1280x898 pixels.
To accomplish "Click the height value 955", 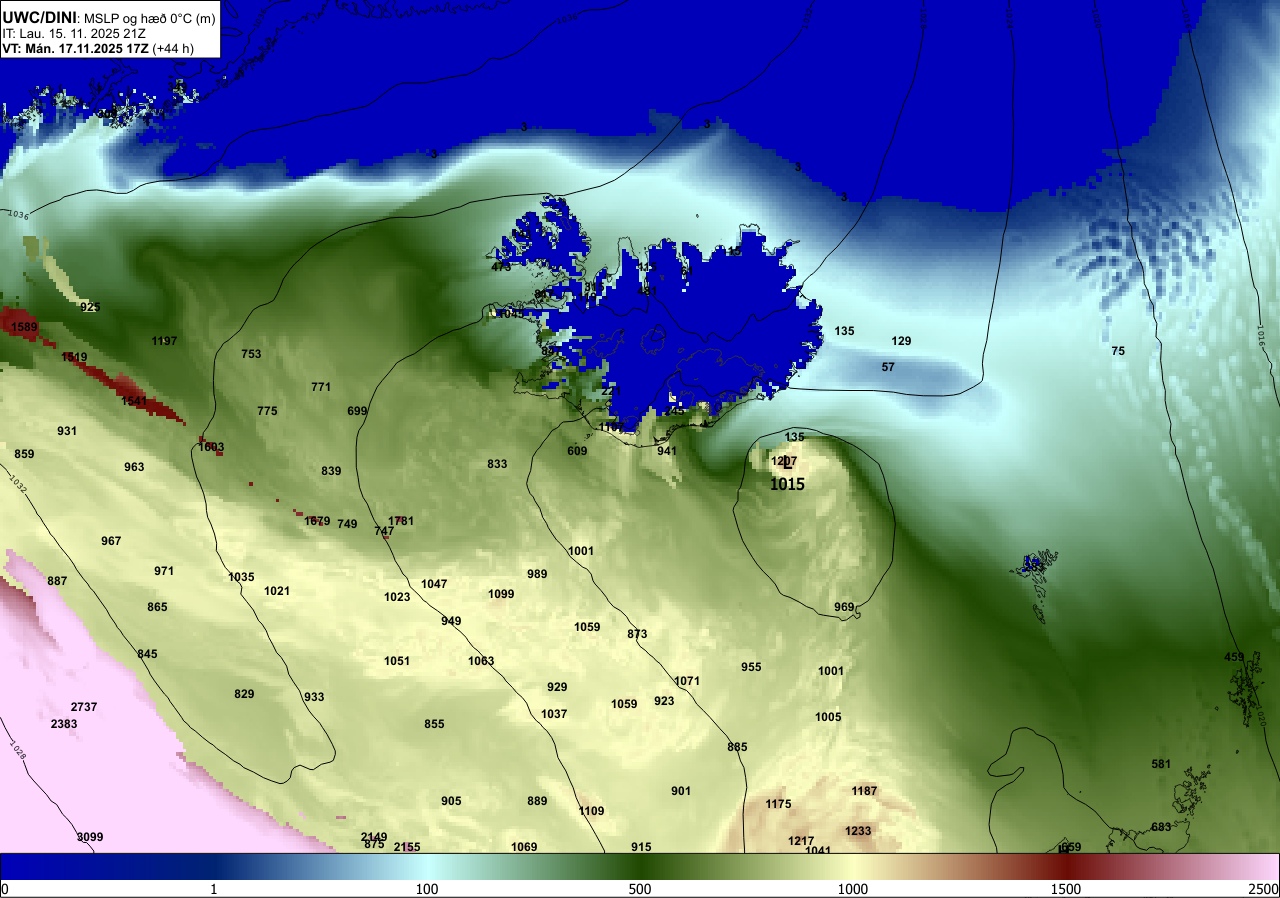I will coord(751,667).
